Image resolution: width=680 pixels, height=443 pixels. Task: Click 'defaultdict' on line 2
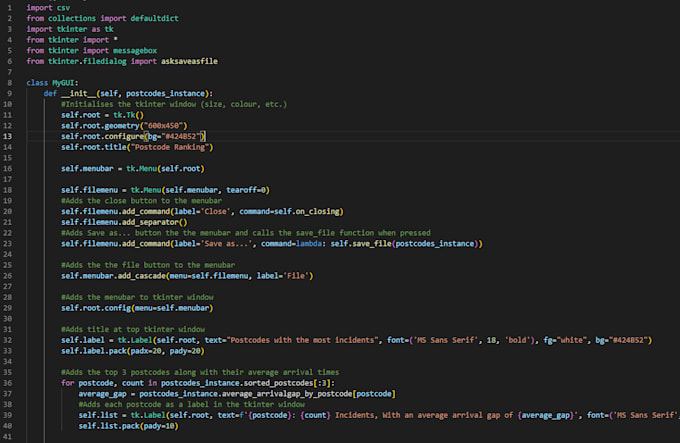[154, 18]
